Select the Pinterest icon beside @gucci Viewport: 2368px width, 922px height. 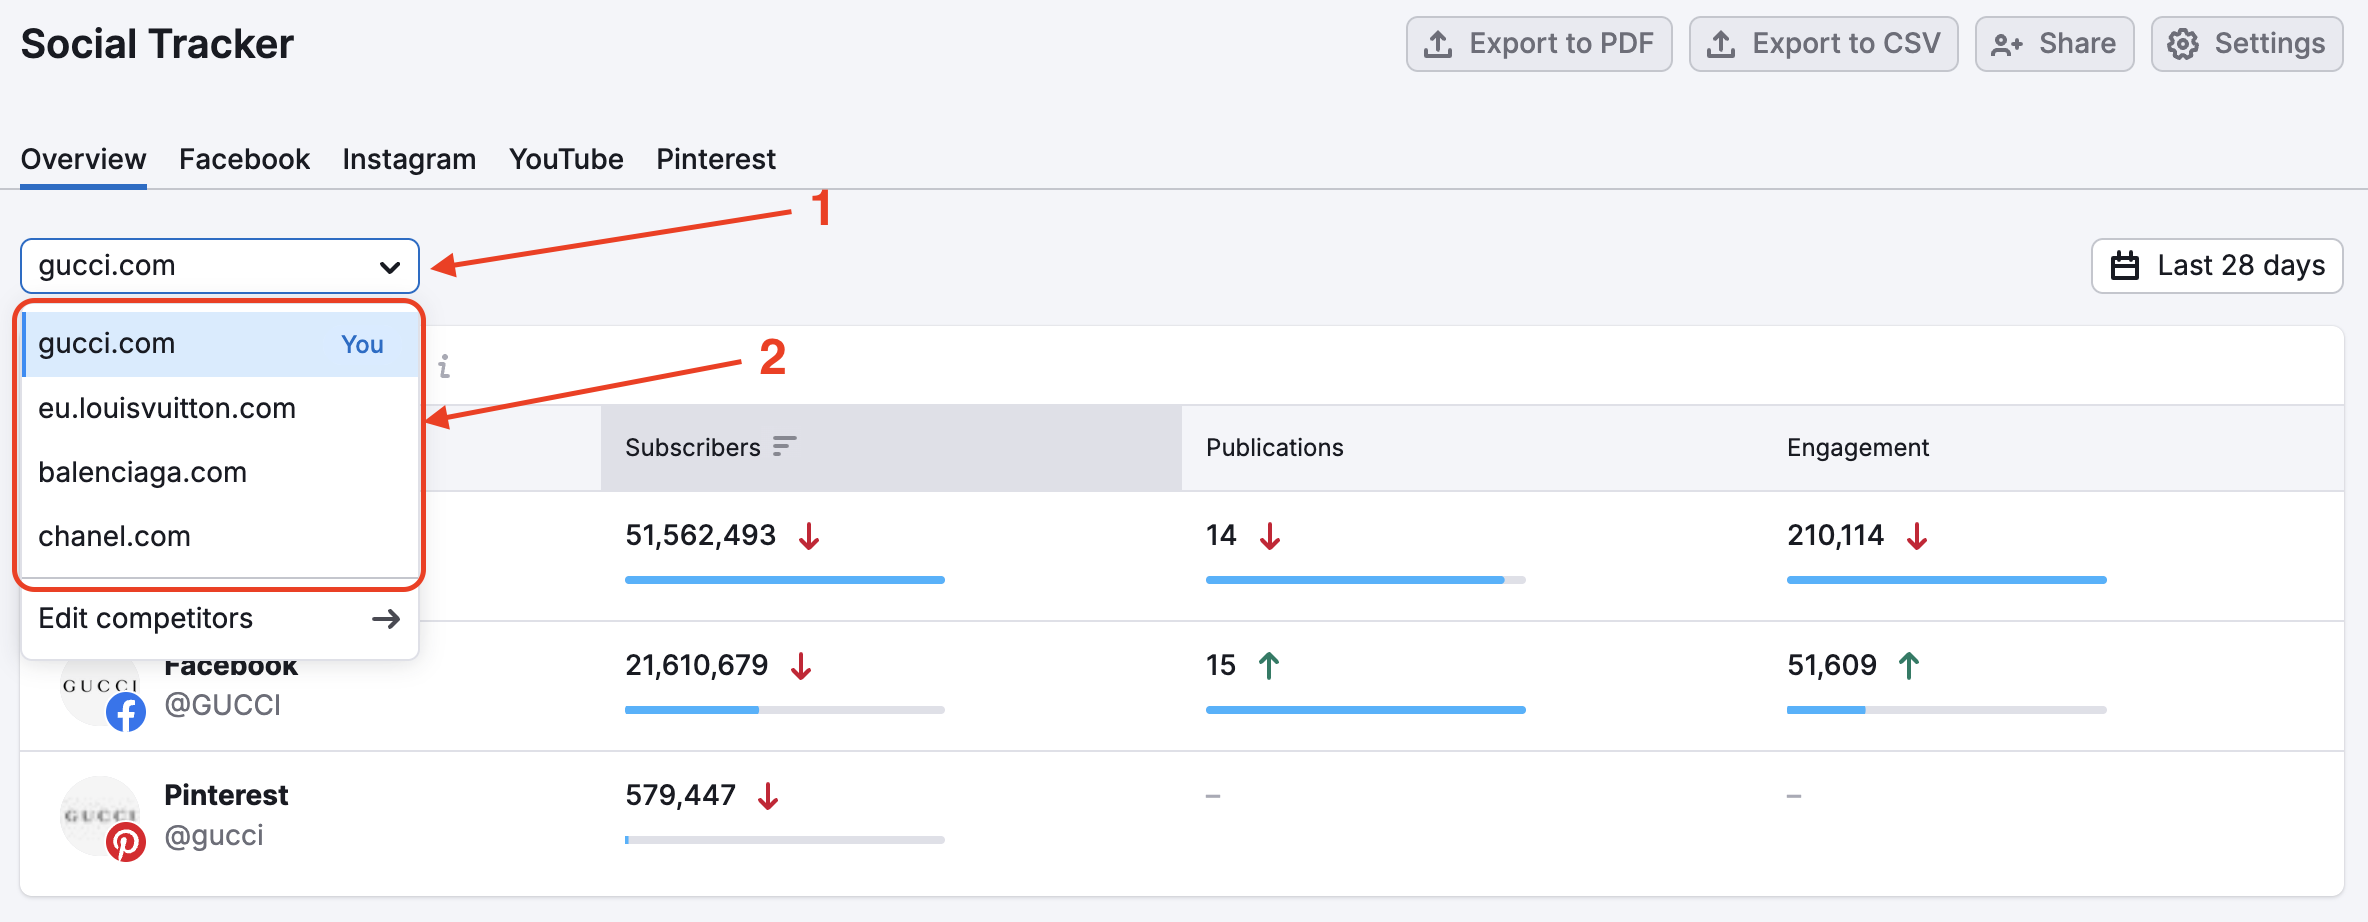(126, 842)
